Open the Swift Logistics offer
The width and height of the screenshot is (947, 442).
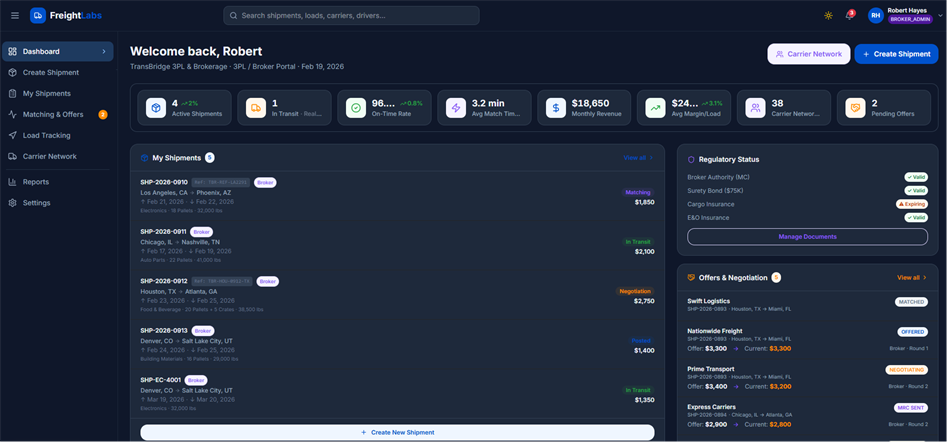(807, 304)
